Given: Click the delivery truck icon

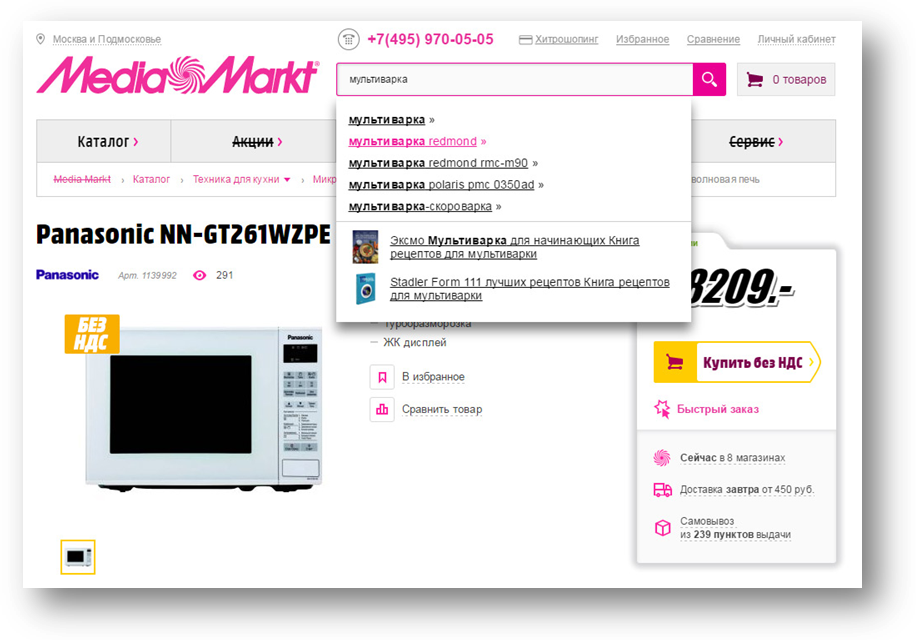Looking at the screenshot, I should pyautogui.click(x=662, y=489).
